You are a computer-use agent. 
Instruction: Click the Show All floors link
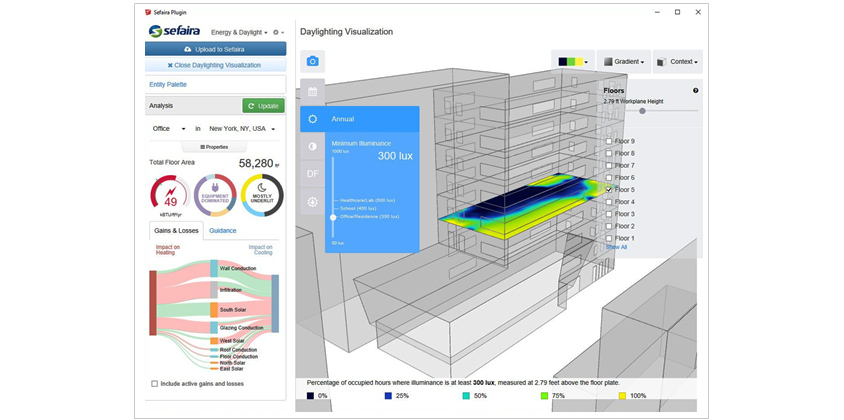[x=616, y=247]
